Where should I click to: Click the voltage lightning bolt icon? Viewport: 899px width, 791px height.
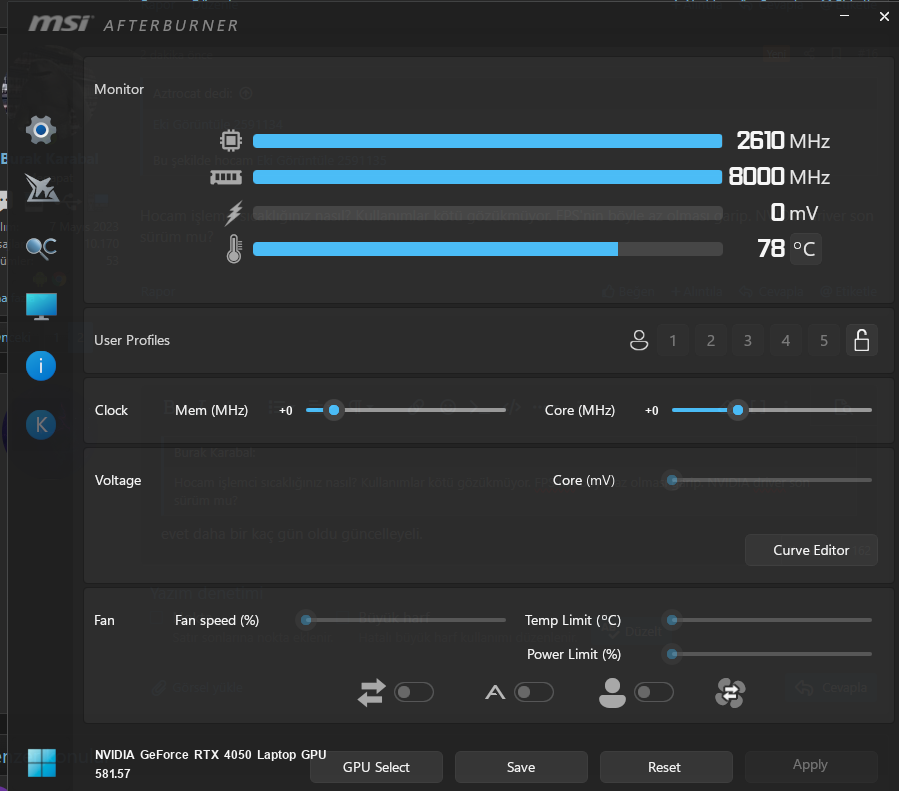(233, 213)
